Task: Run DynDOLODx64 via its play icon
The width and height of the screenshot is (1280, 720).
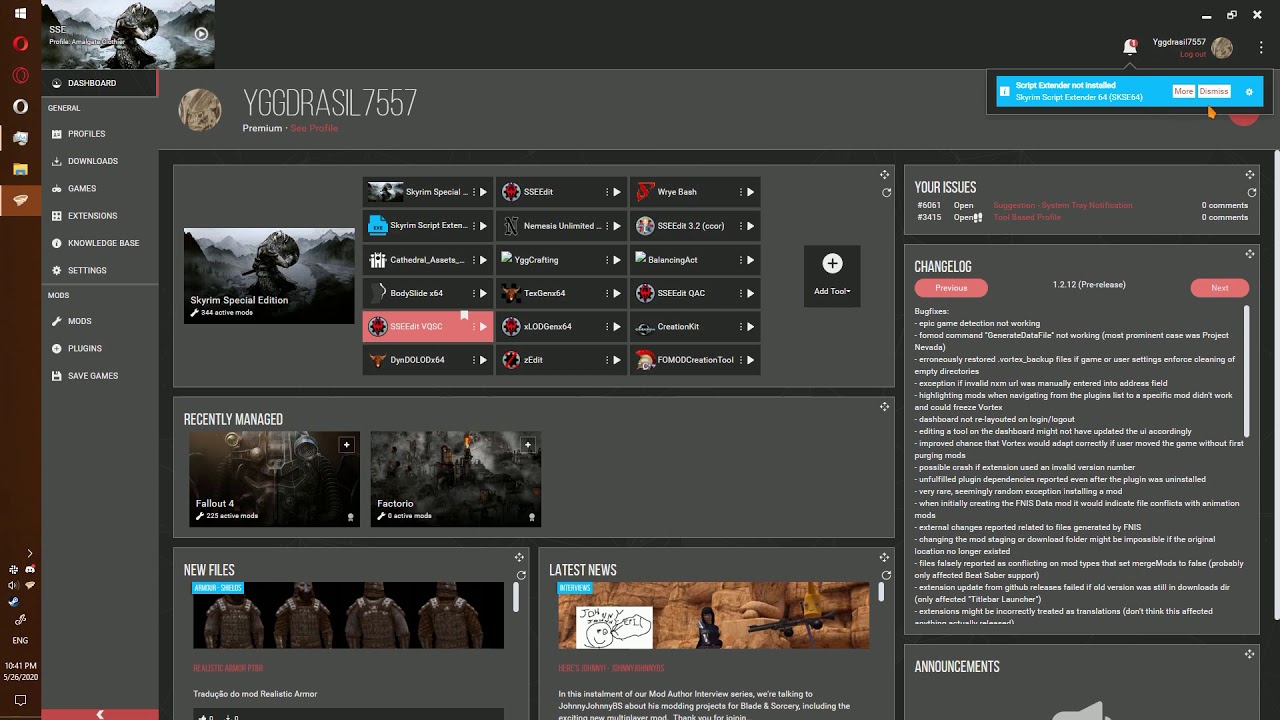Action: pyautogui.click(x=484, y=360)
